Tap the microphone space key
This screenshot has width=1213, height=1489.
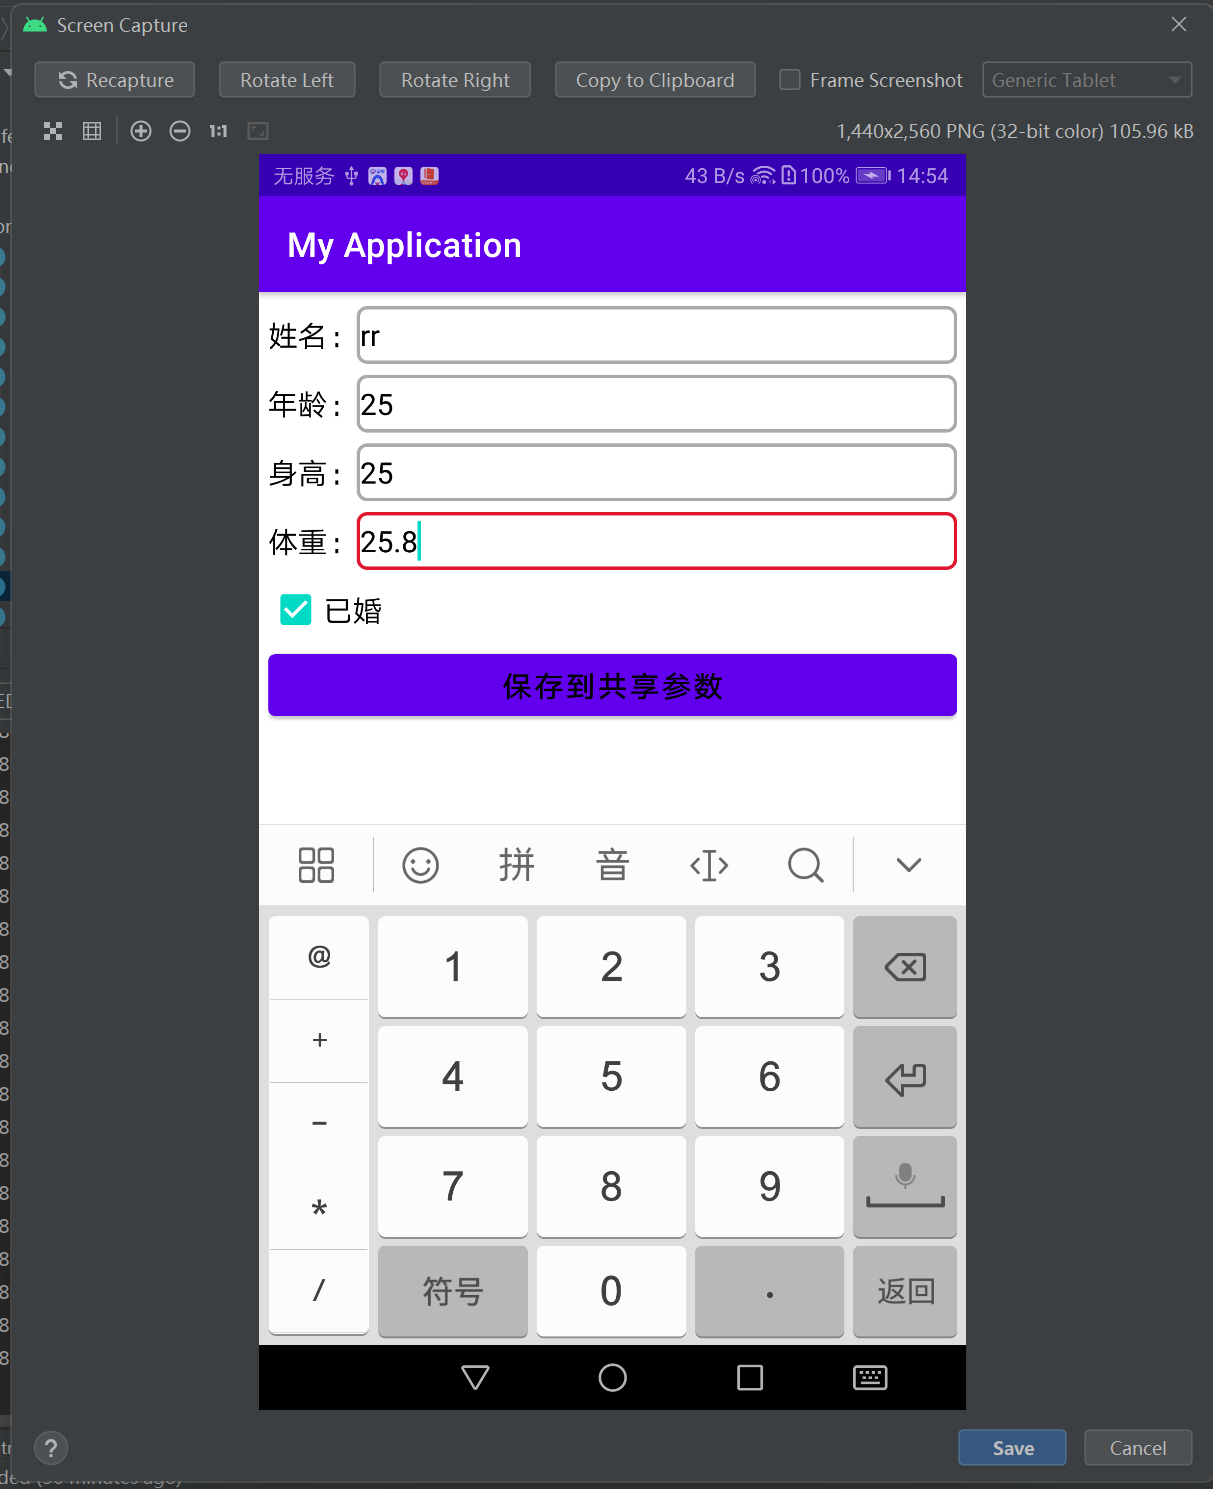click(905, 1187)
